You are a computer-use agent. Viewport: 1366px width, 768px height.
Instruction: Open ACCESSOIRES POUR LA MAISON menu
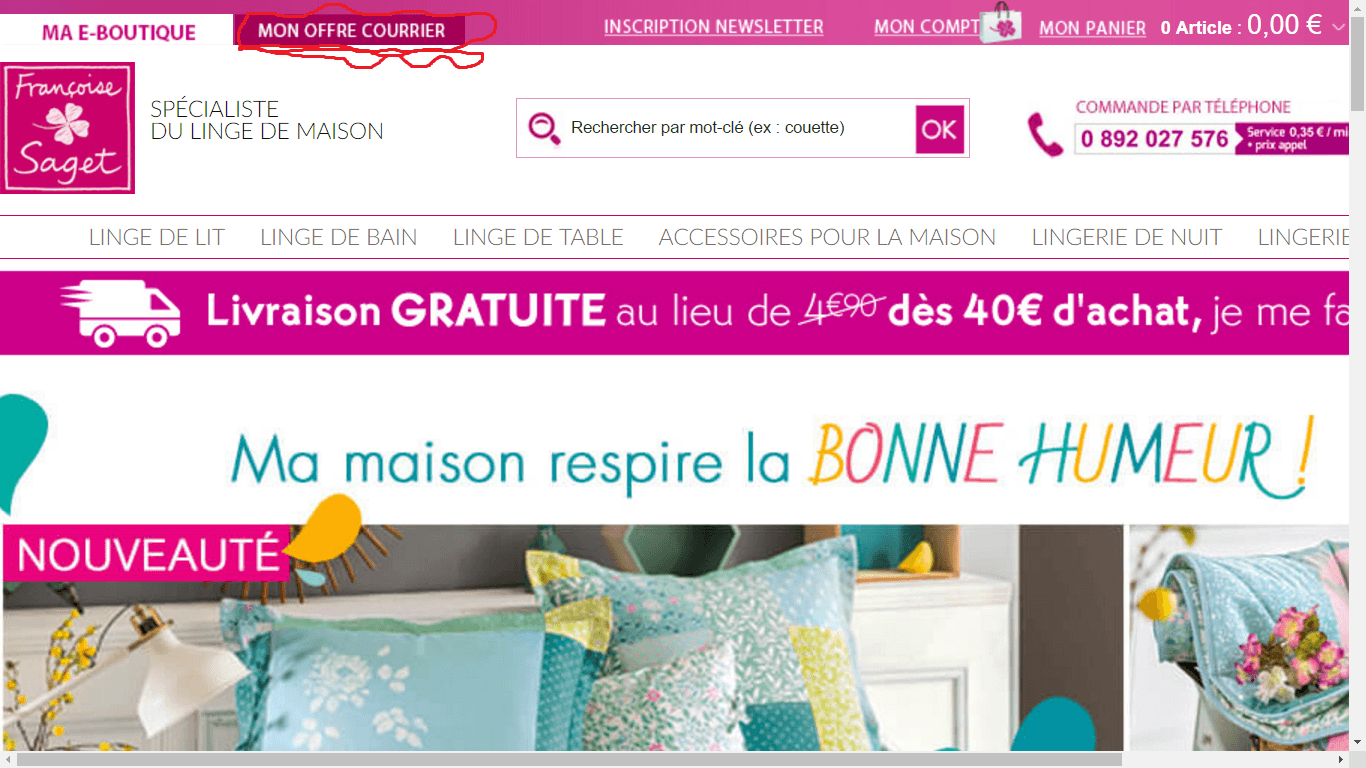[x=827, y=237]
